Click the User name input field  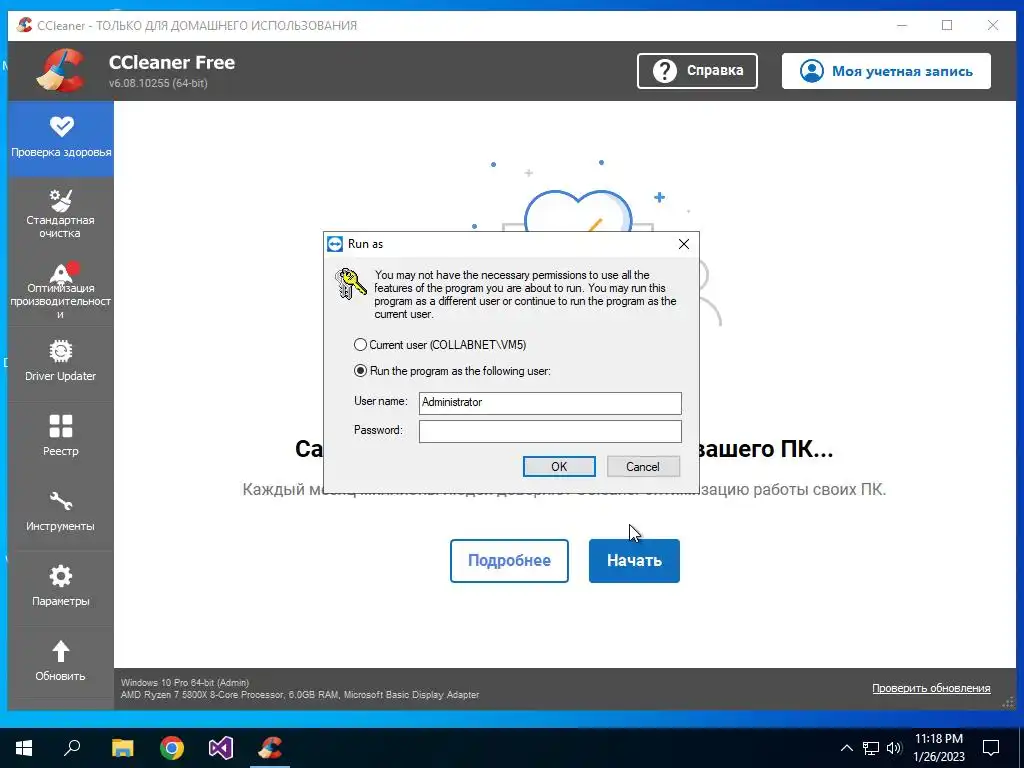(x=550, y=402)
